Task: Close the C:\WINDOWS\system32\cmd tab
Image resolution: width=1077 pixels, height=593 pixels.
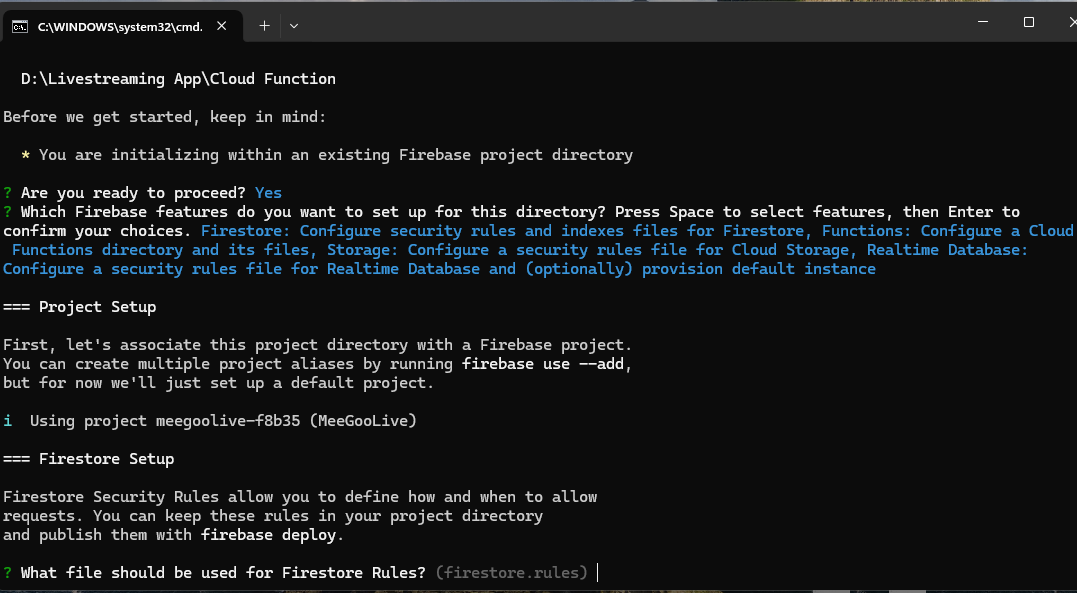Action: coord(223,27)
